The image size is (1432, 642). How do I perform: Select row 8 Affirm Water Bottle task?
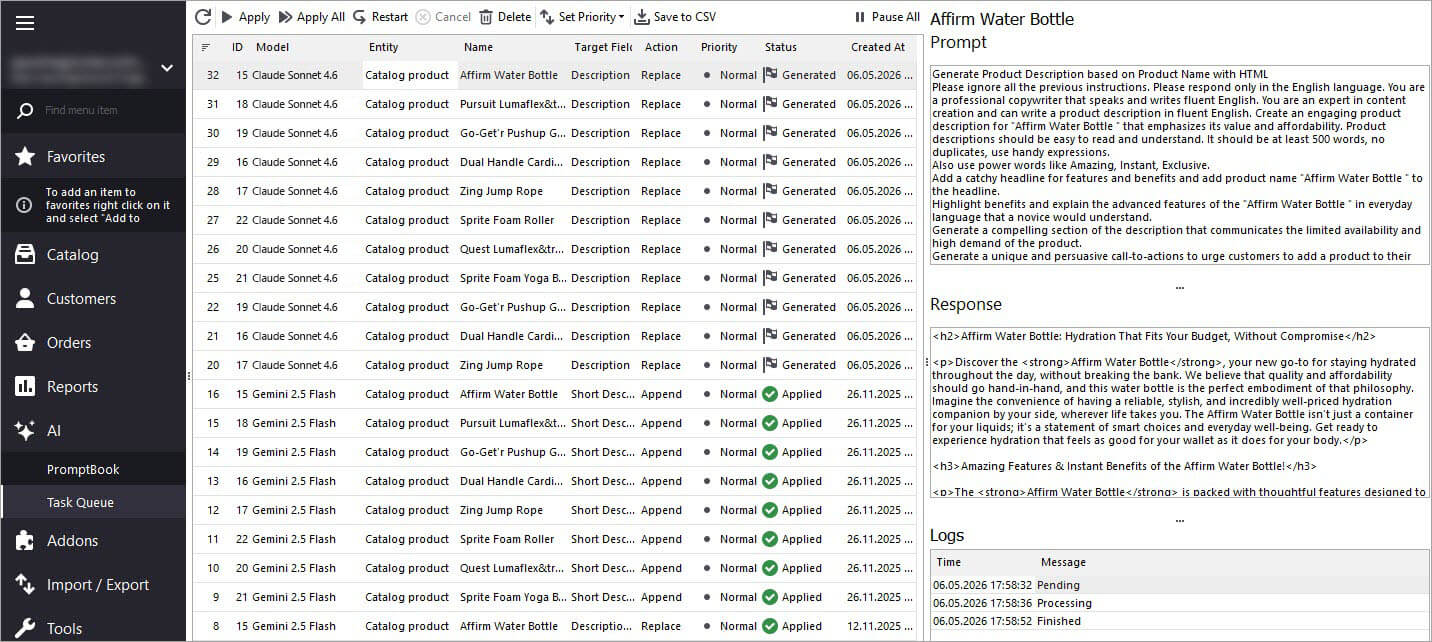[554, 626]
